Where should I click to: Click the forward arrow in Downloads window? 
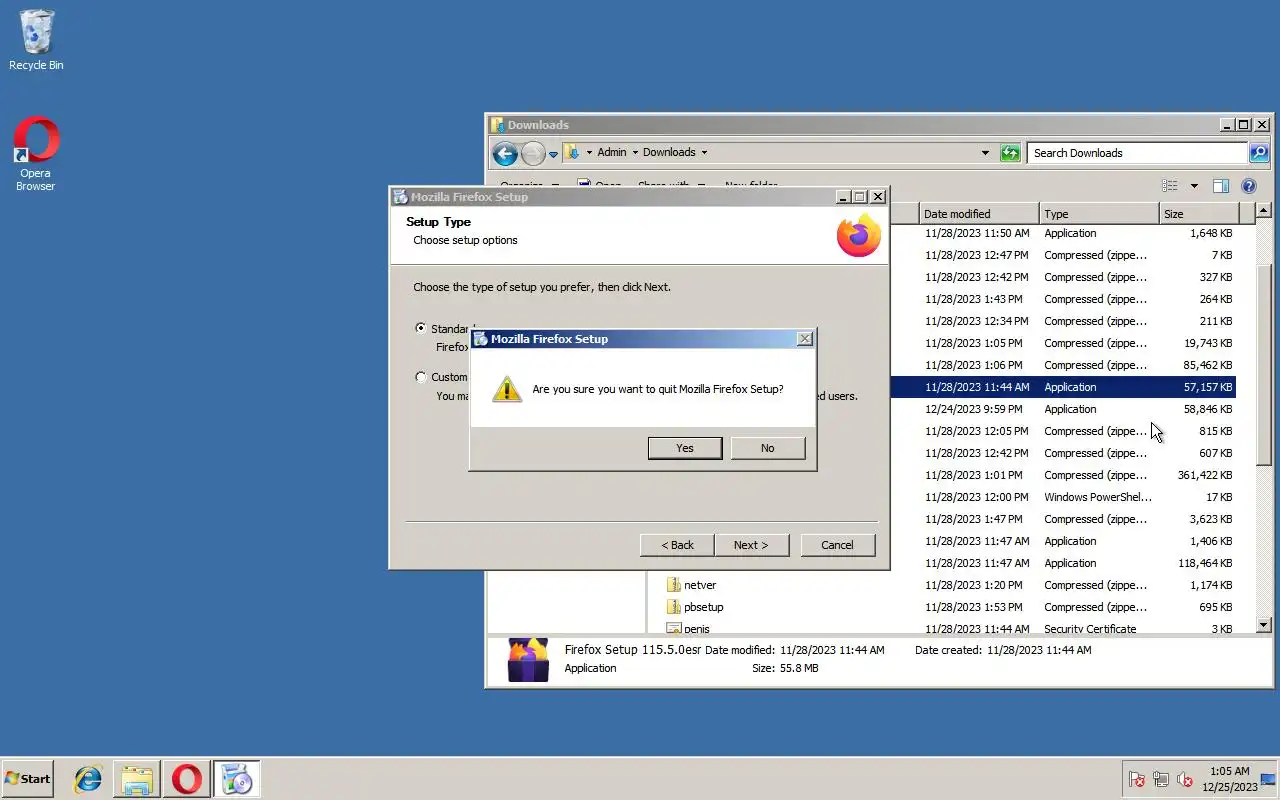[x=533, y=153]
